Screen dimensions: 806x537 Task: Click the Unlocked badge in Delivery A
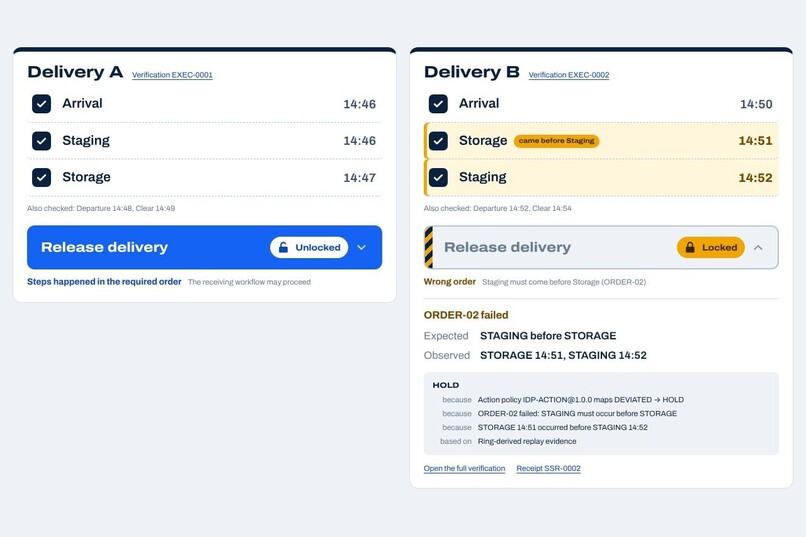coord(309,247)
